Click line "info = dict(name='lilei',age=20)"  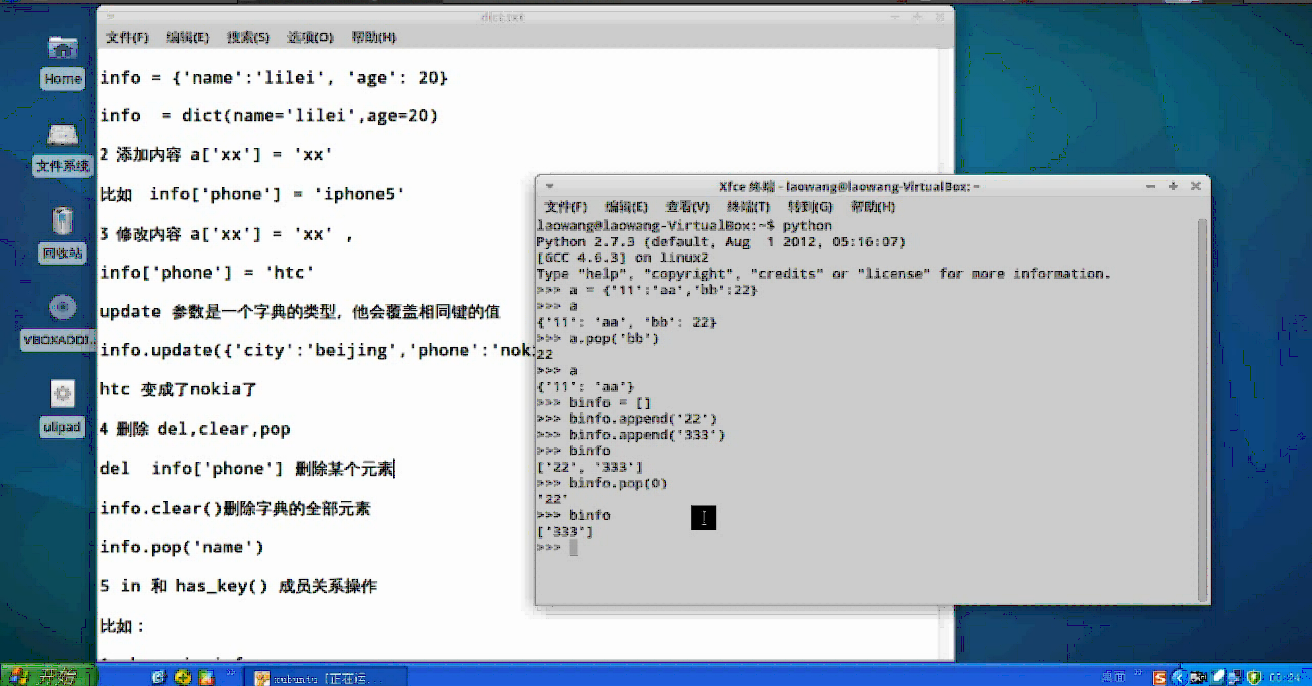point(269,116)
